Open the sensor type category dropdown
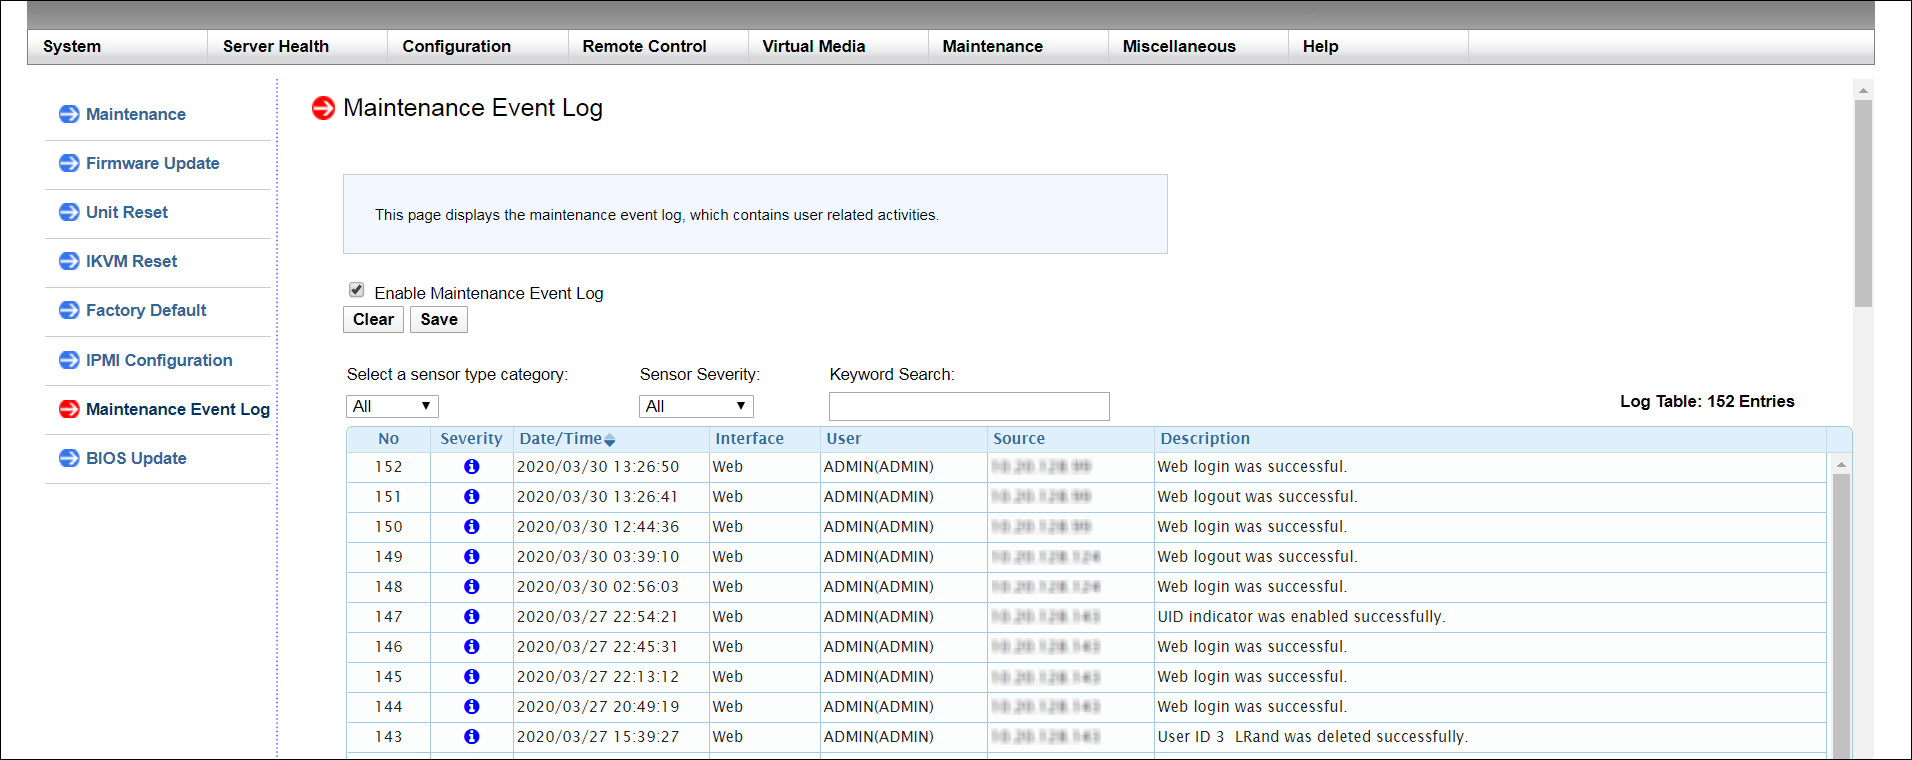This screenshot has height=760, width=1912. [392, 406]
